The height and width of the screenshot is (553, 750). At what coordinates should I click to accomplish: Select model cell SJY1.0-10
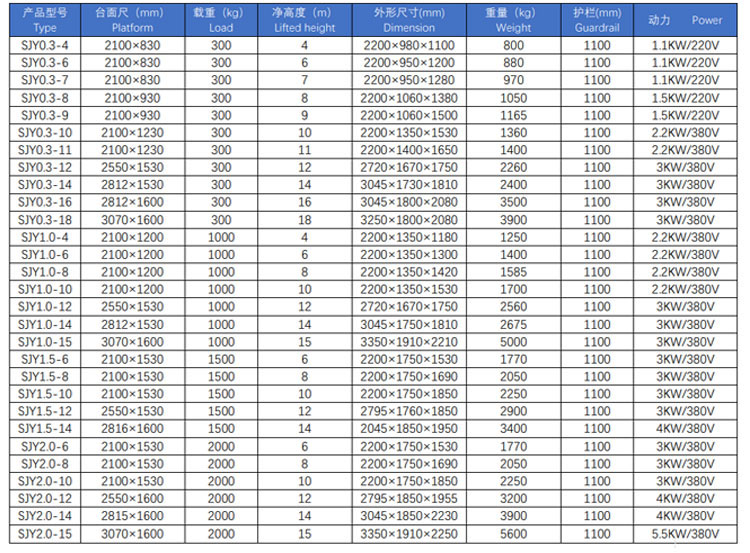[x=45, y=289]
